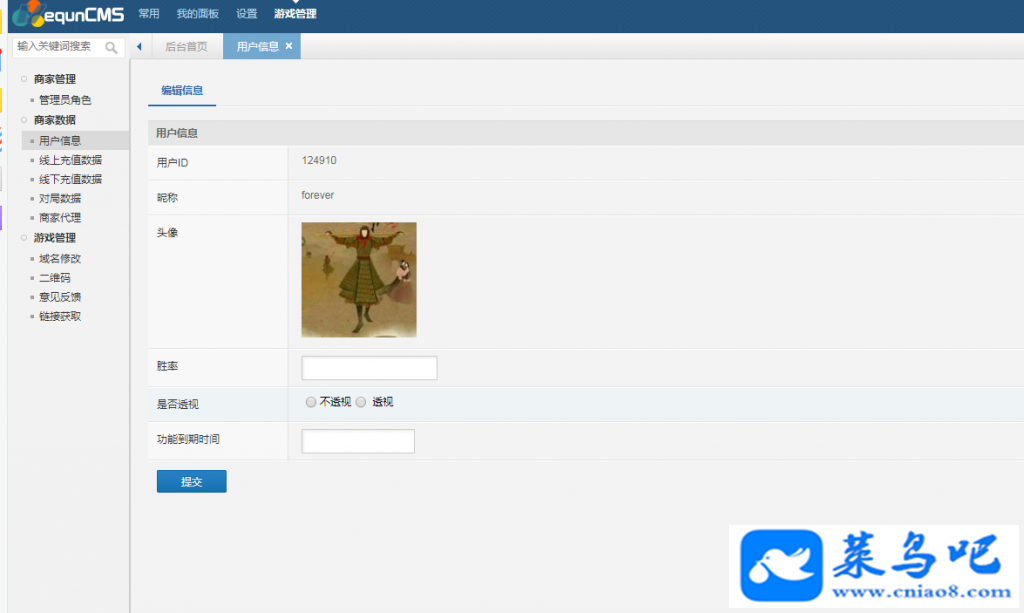Click the keyword search box
Image resolution: width=1024 pixels, height=613 pixels.
click(60, 47)
